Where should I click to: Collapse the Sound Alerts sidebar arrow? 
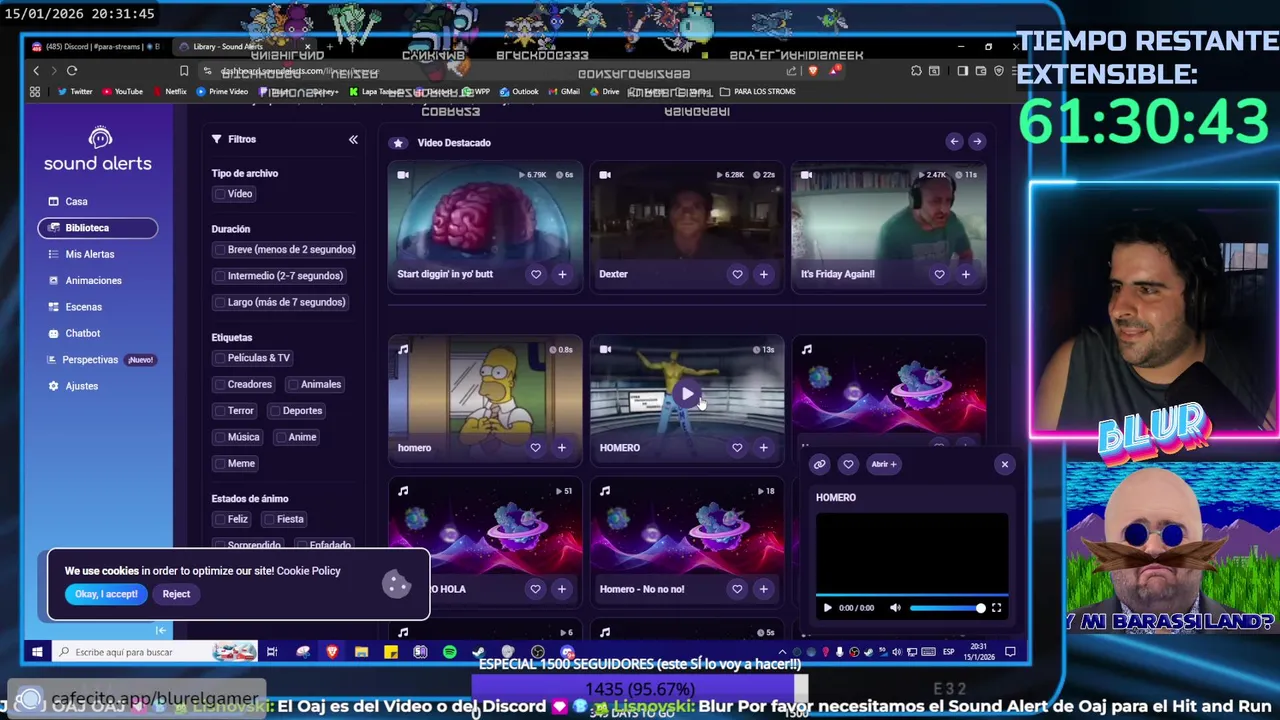pos(160,630)
